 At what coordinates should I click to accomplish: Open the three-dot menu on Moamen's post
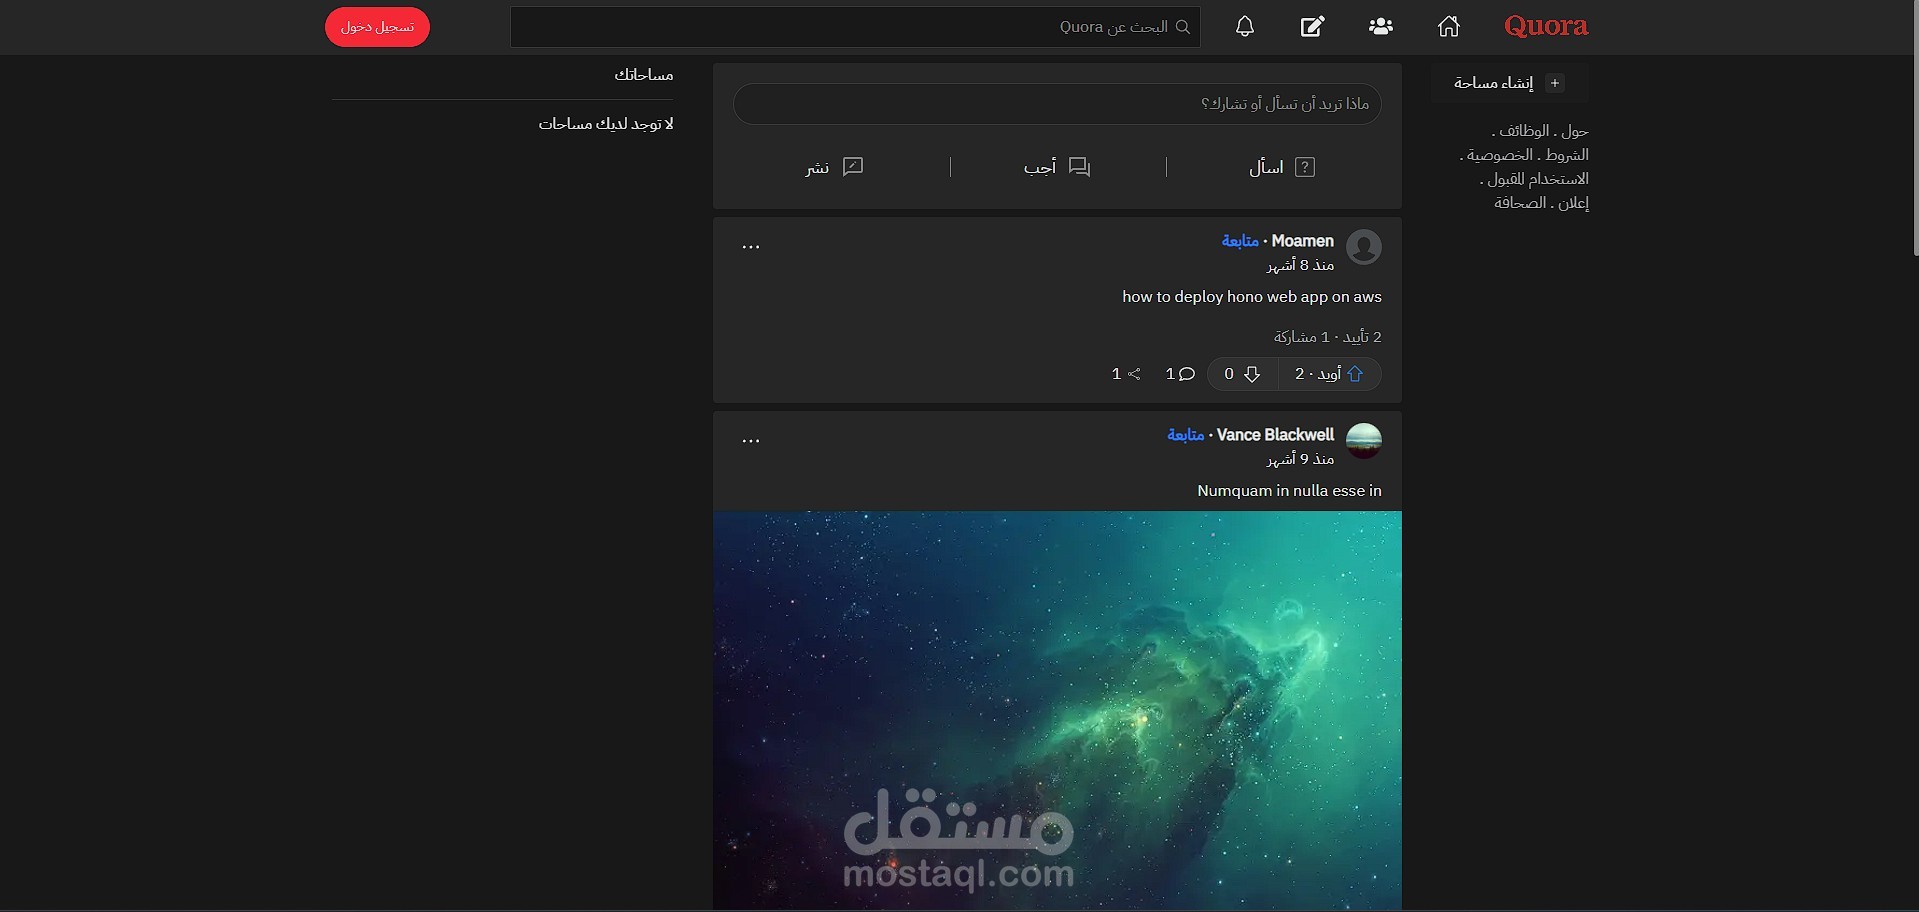751,246
